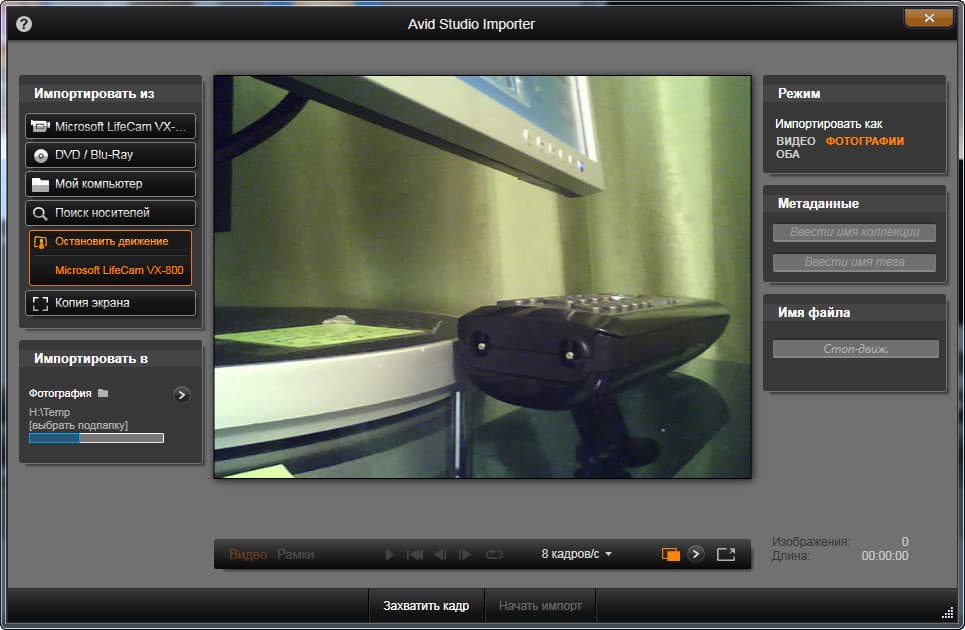
Task: Step one frame backward
Action: [x=440, y=554]
